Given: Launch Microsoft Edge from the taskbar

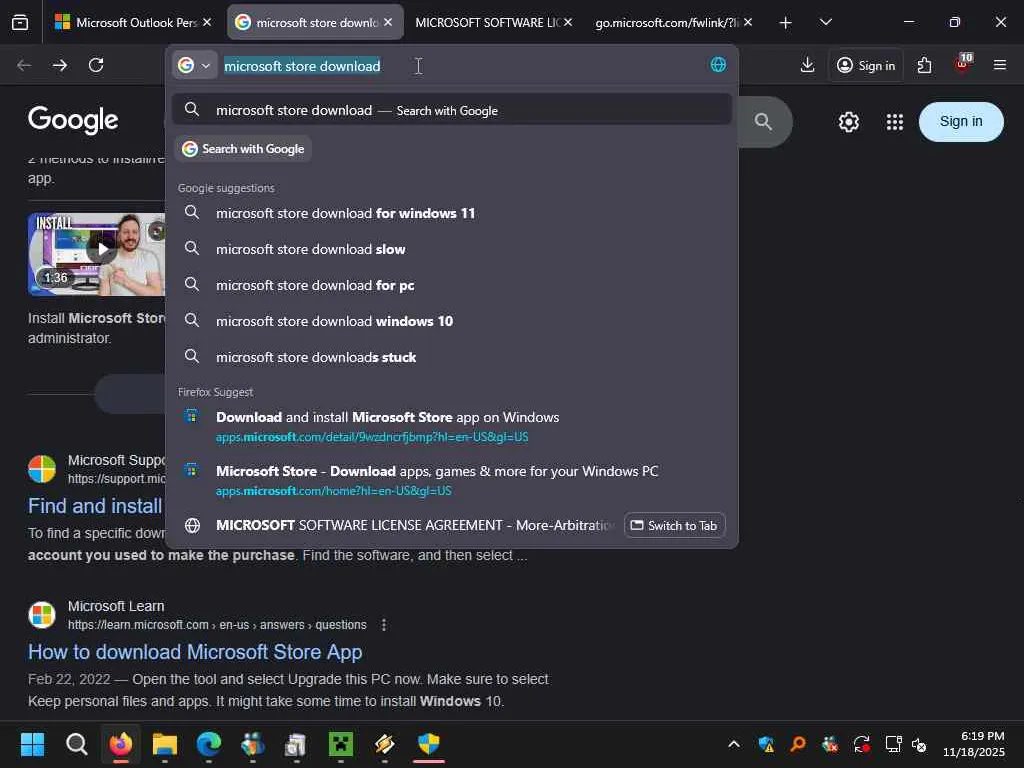Looking at the screenshot, I should click(x=209, y=744).
